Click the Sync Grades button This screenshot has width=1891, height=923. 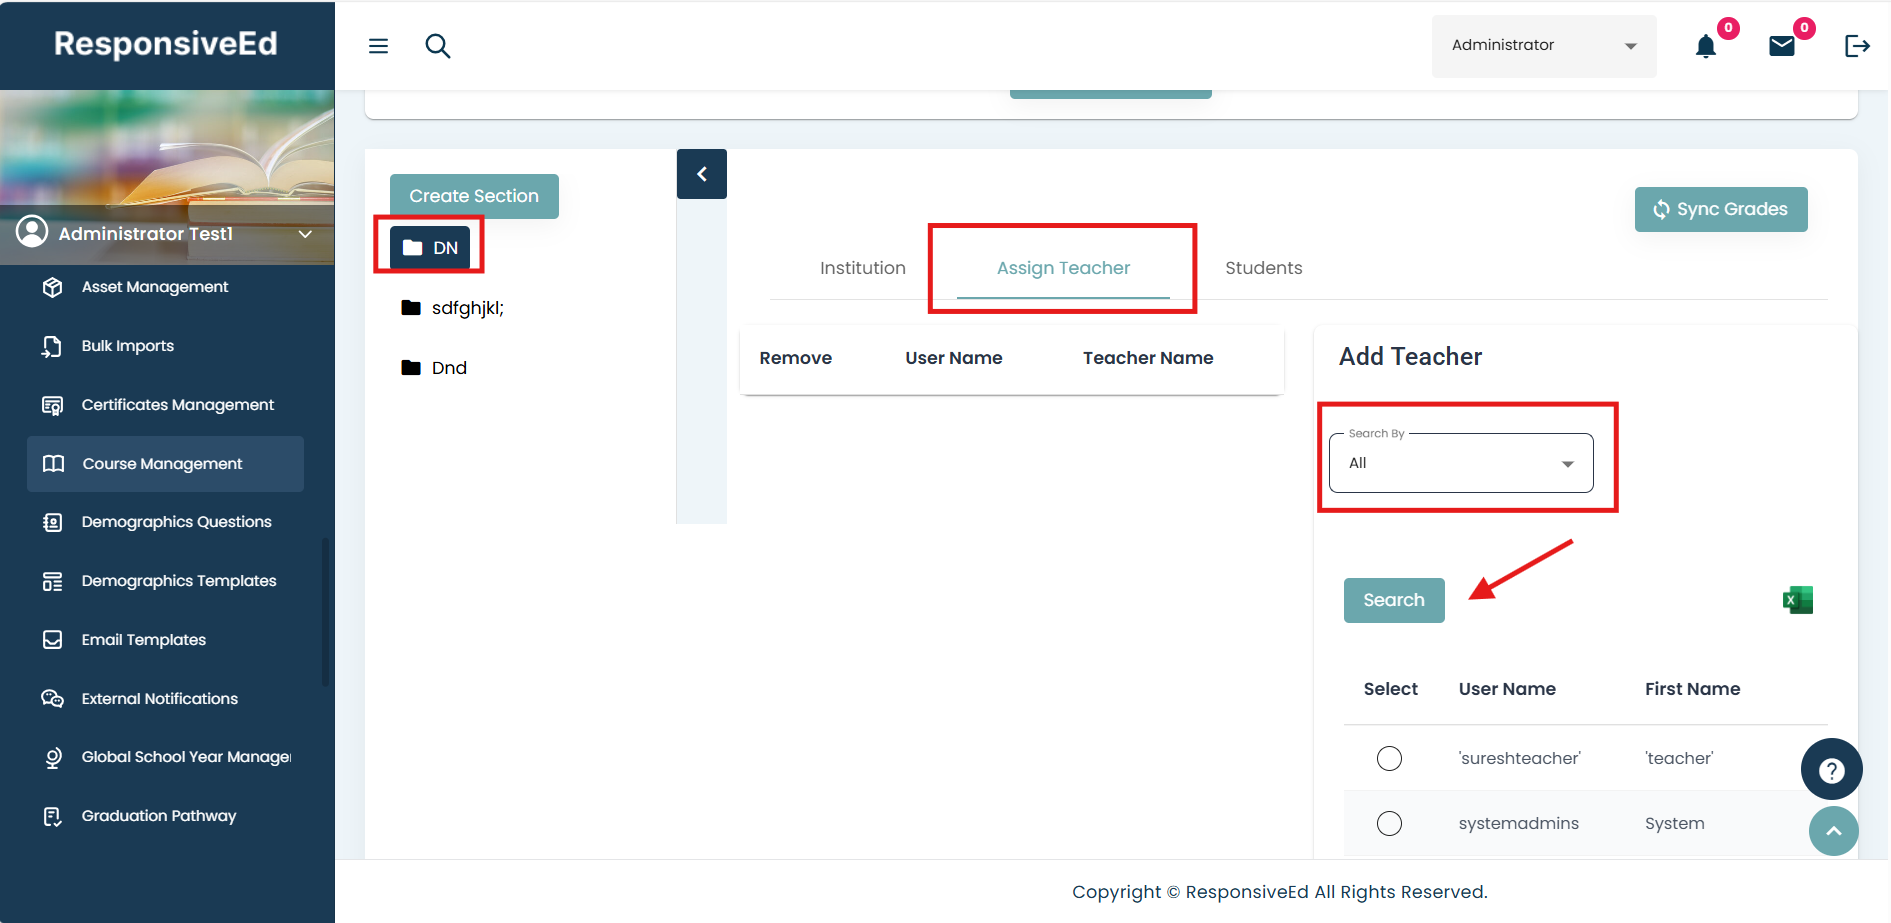[x=1720, y=209]
